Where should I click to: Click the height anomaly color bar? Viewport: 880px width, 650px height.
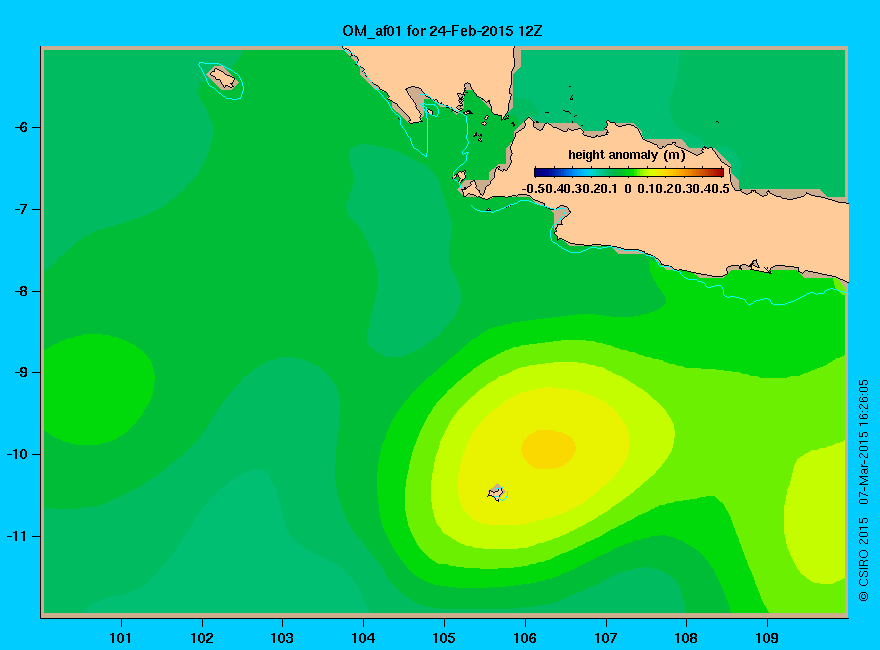[629, 172]
